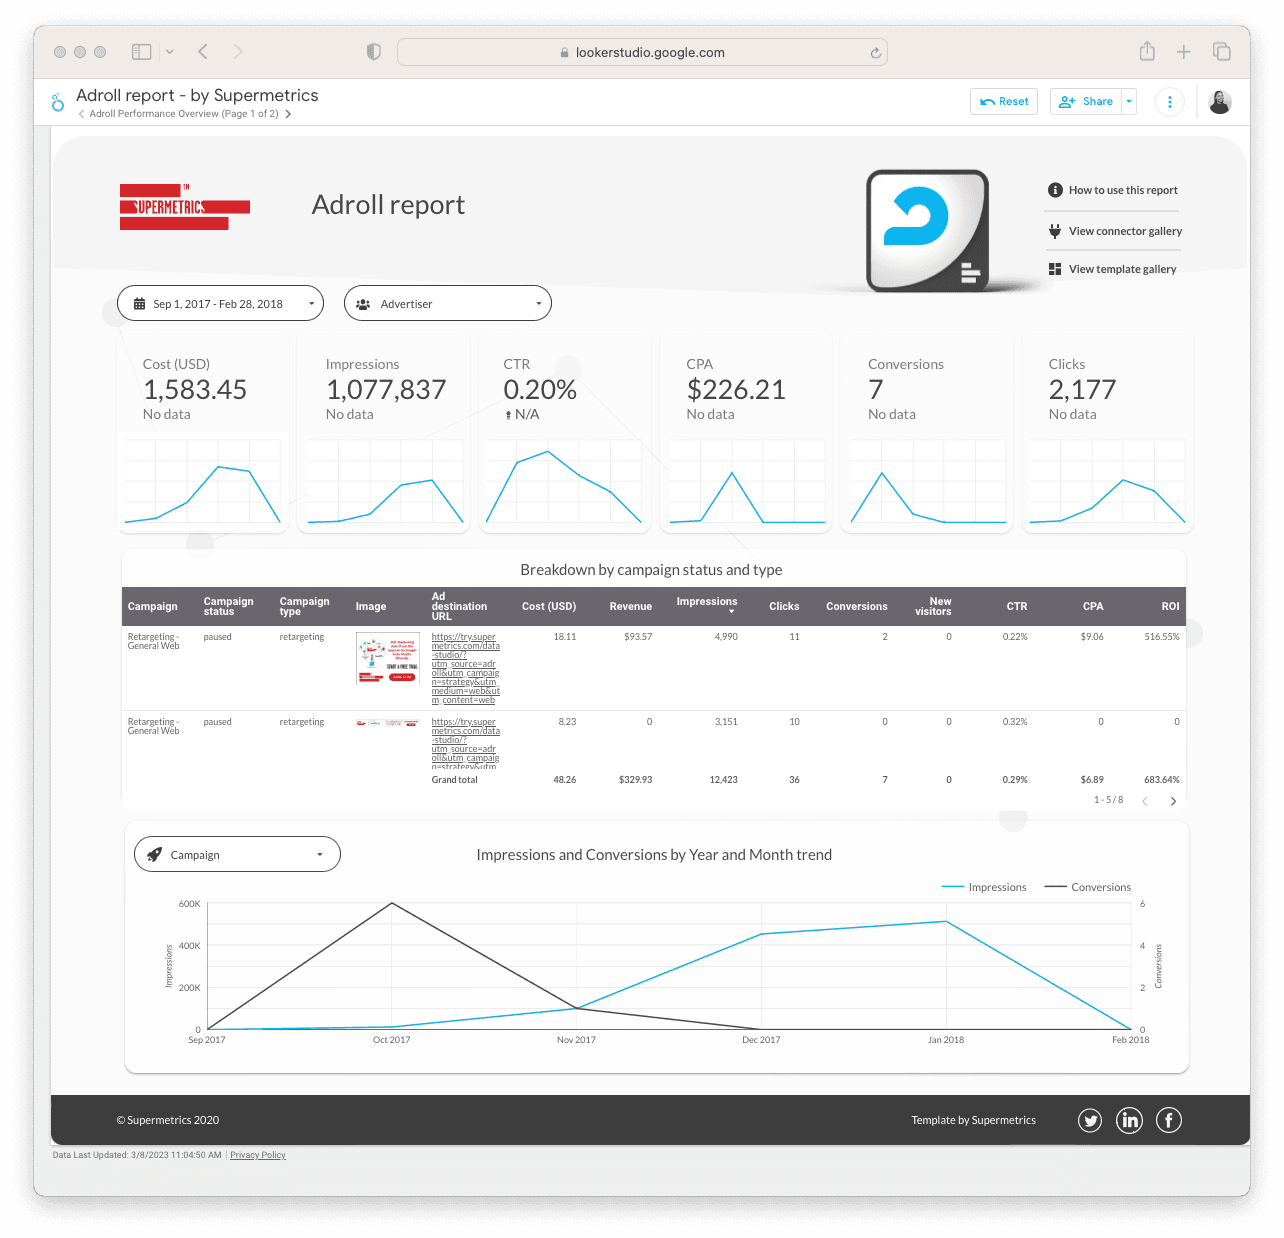Open the date range picker dropdown
This screenshot has width=1284, height=1238.
click(x=220, y=303)
